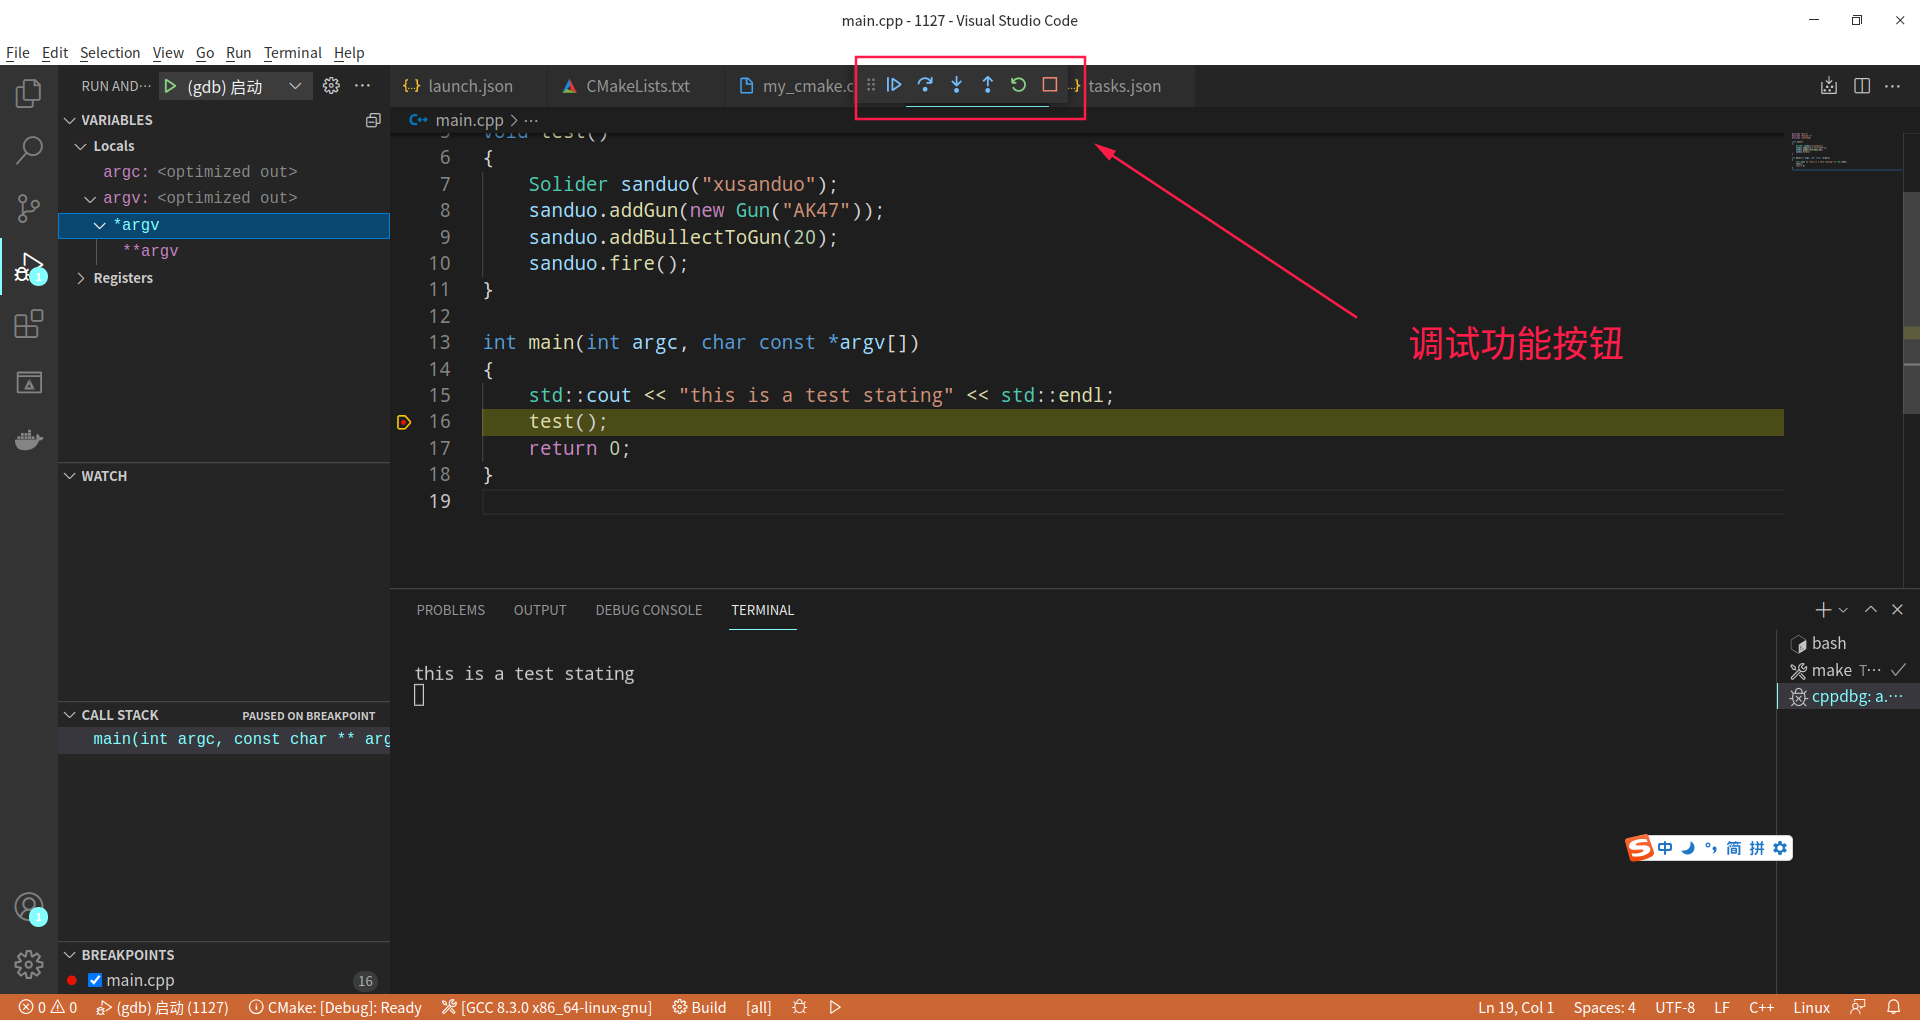
Task: Switch to the OUTPUT panel tab
Action: 540,610
